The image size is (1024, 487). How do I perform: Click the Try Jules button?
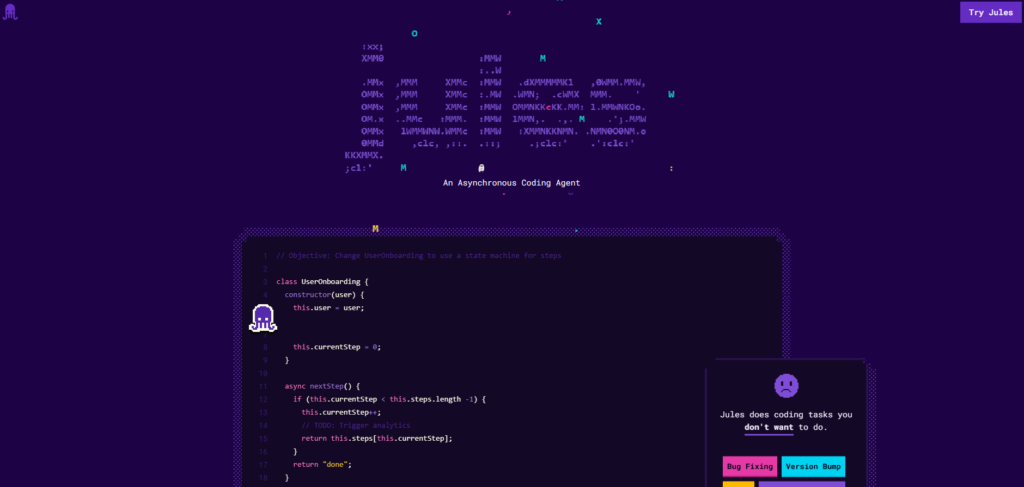pyautogui.click(x=991, y=12)
